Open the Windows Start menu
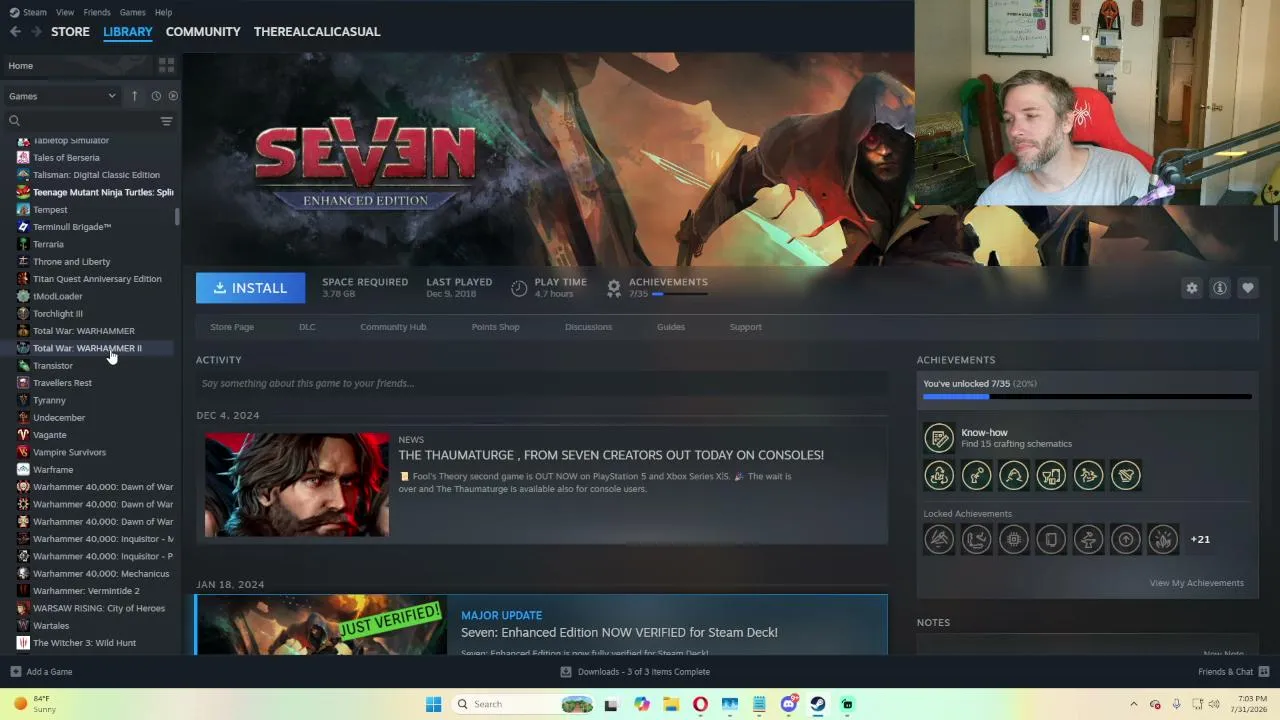 pyautogui.click(x=433, y=704)
